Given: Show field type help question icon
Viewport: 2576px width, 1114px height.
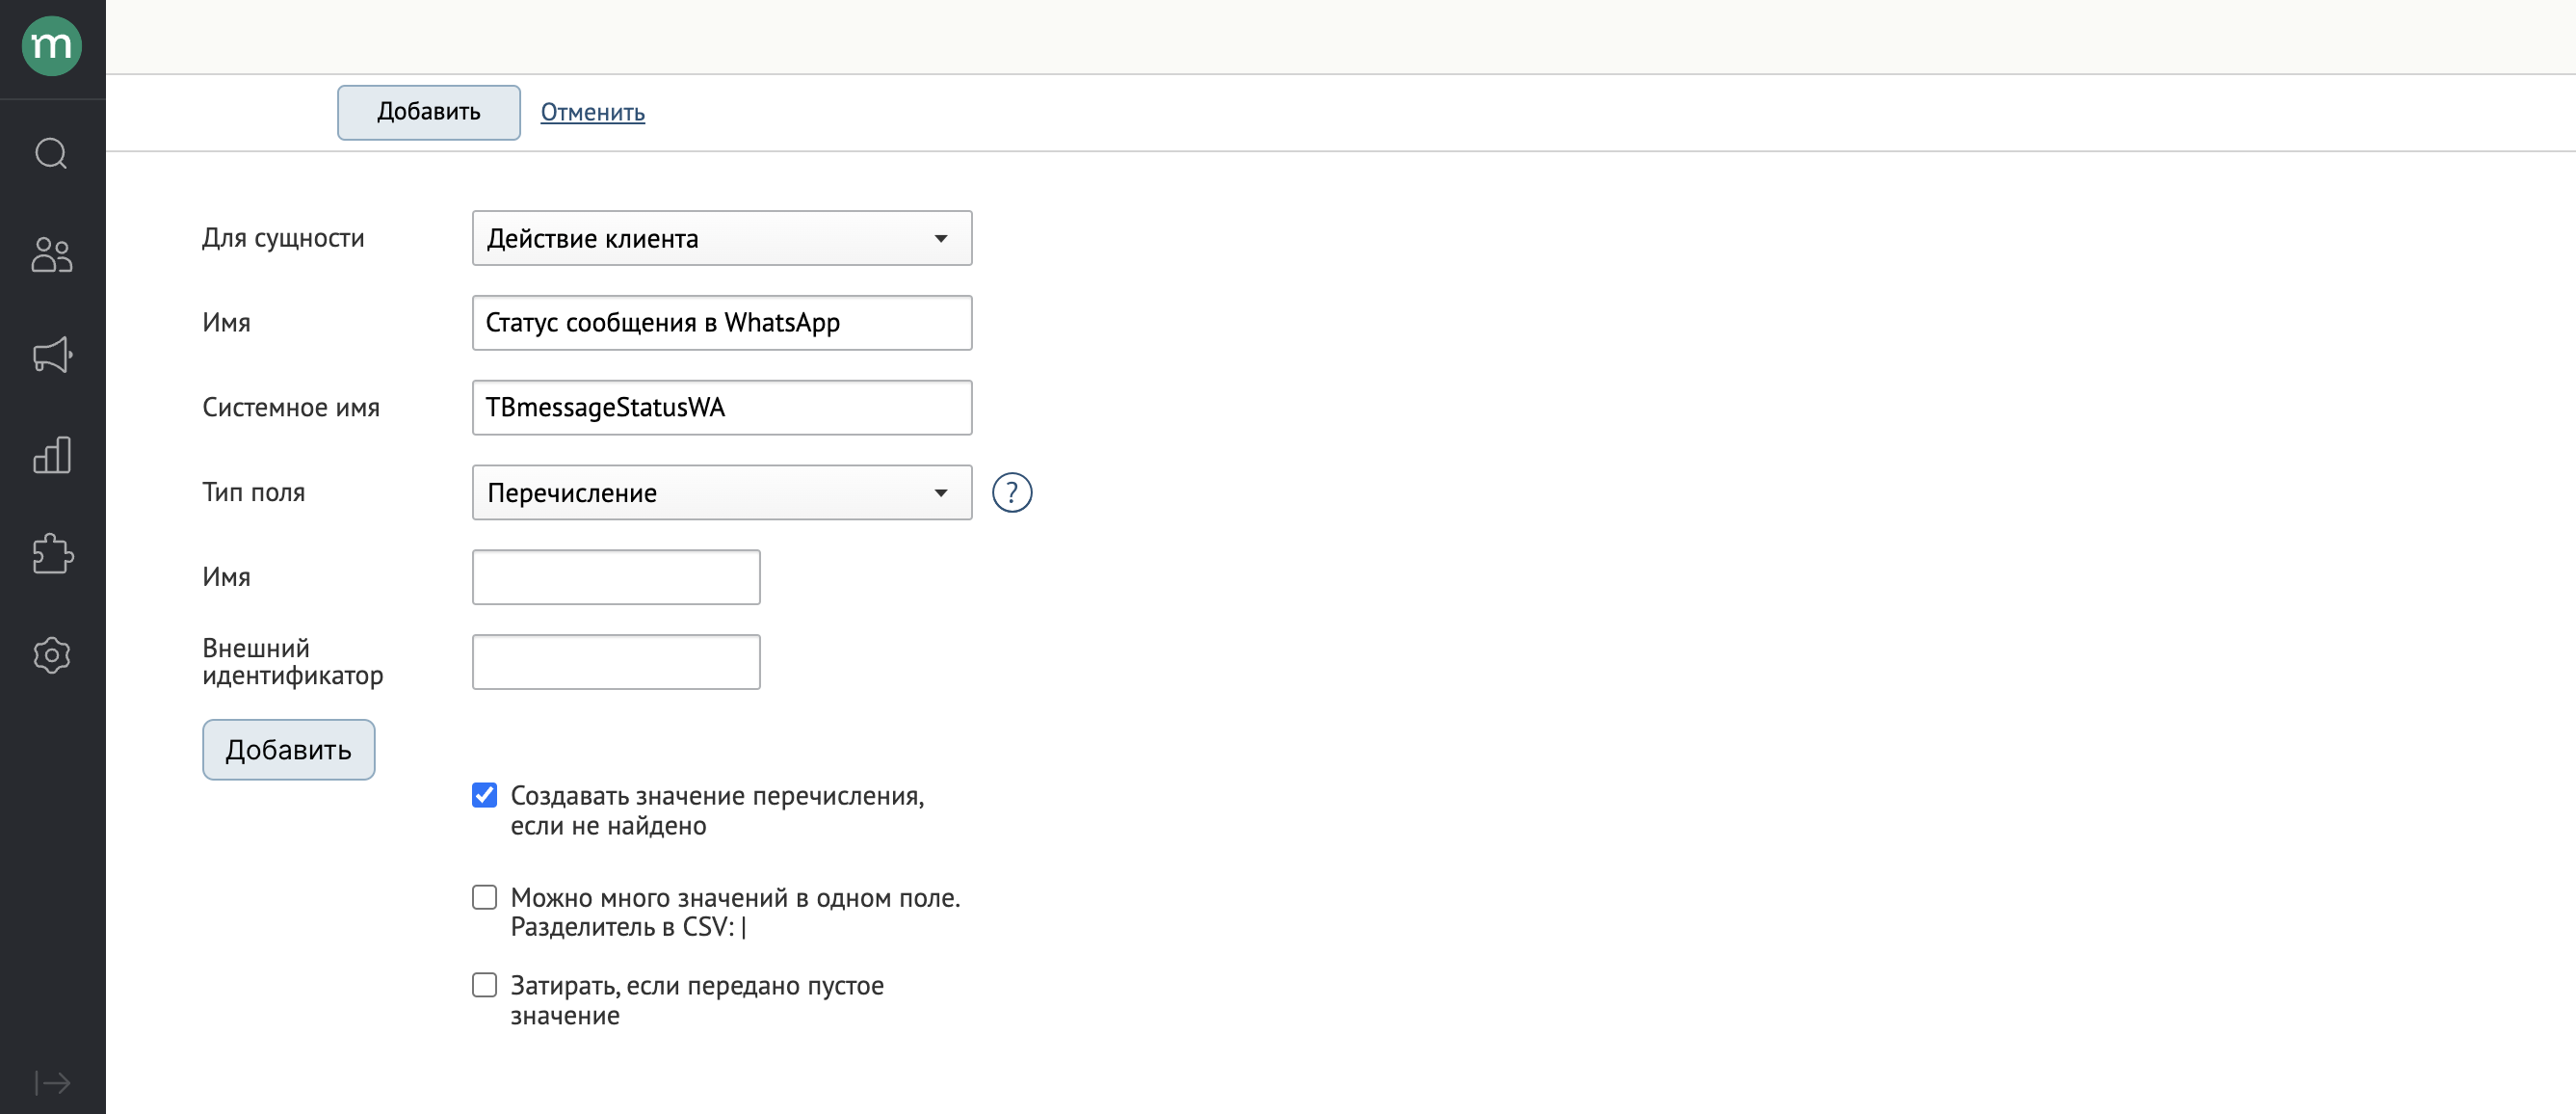Looking at the screenshot, I should pos(1012,492).
